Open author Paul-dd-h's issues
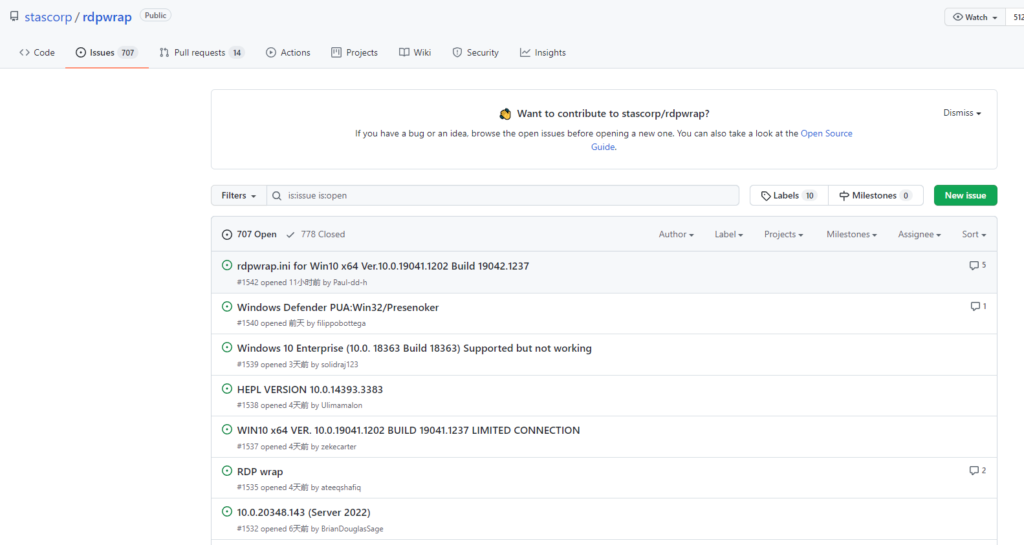This screenshot has height=545, width=1024. tap(350, 283)
